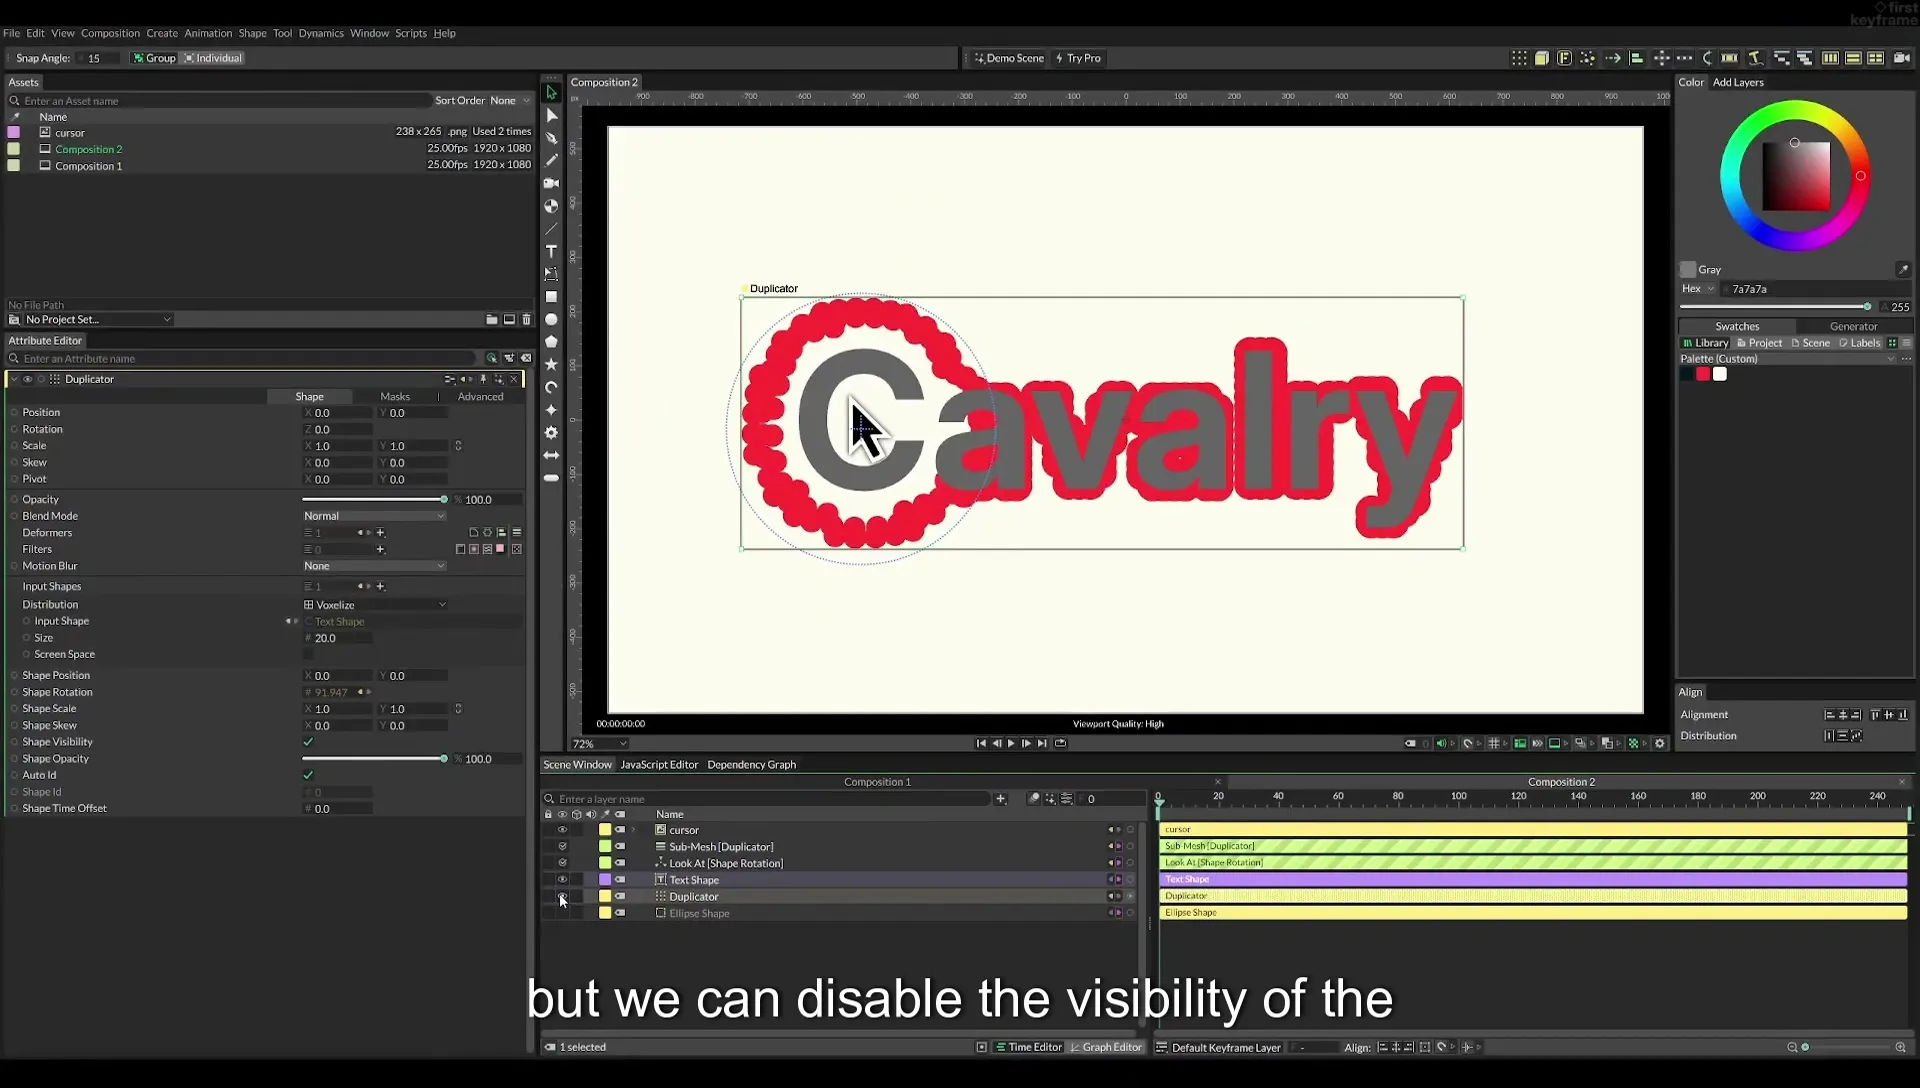Switch to the Dependency Graph tab

click(x=751, y=764)
